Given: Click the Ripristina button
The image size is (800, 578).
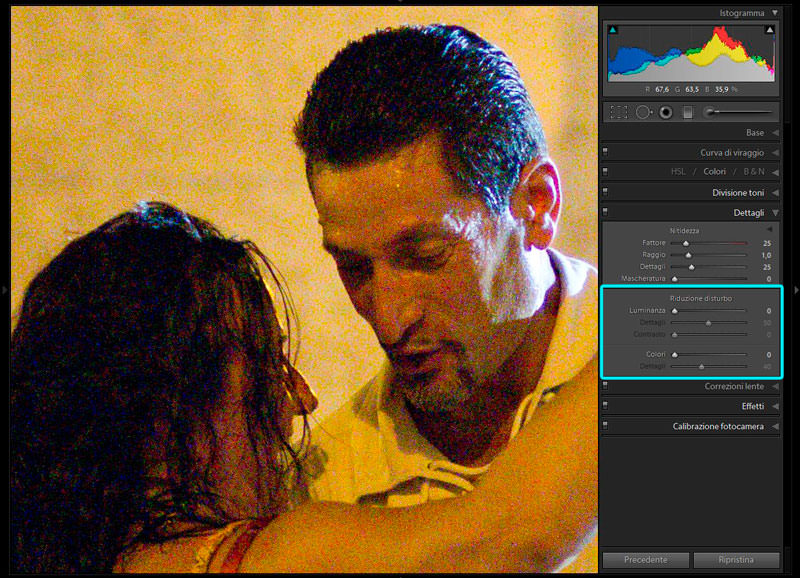Looking at the screenshot, I should coord(736,560).
